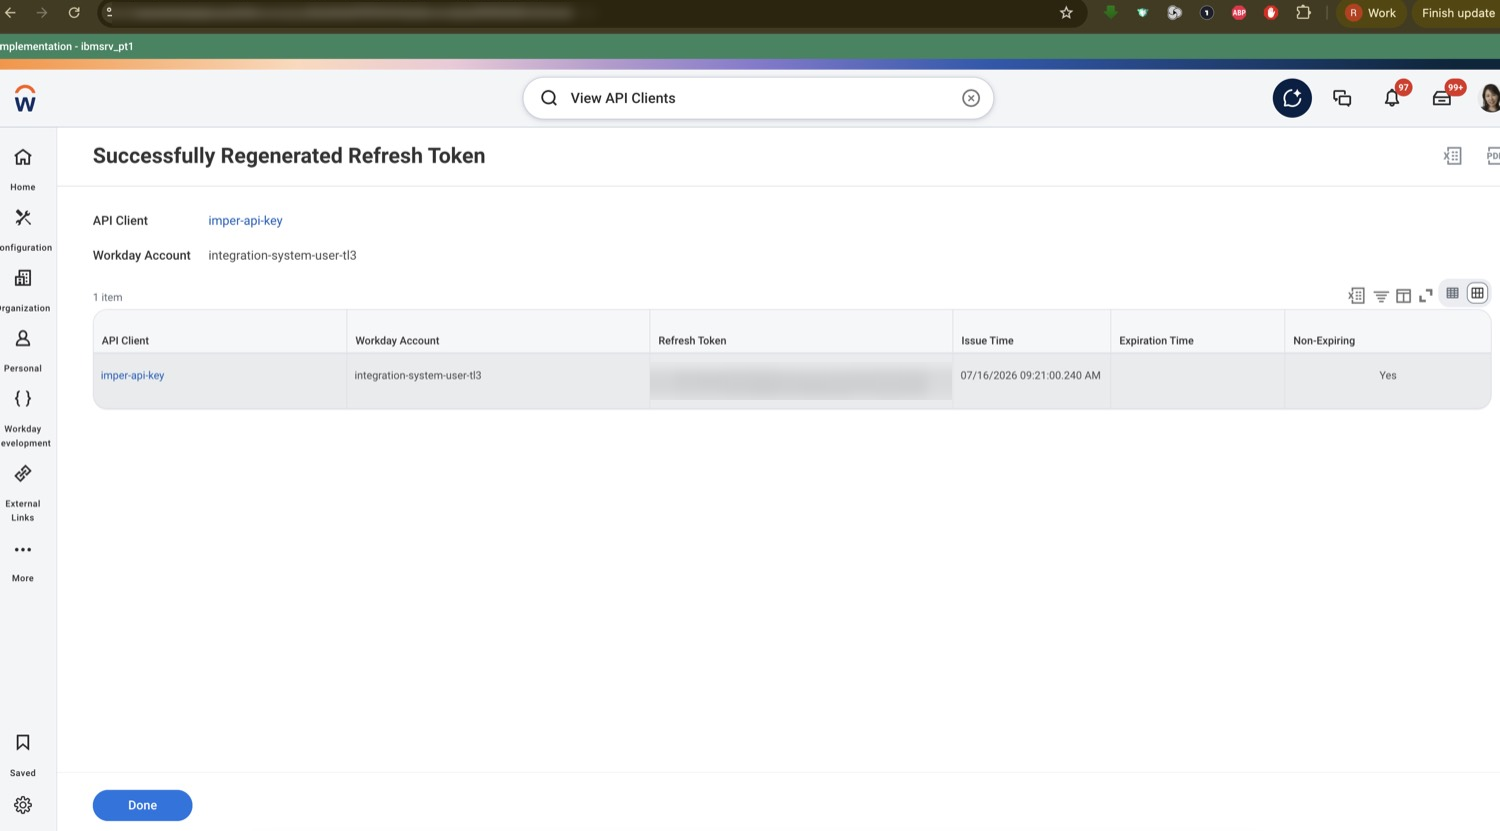The width and height of the screenshot is (1500, 831).
Task: Open the table filter options
Action: (x=1381, y=296)
